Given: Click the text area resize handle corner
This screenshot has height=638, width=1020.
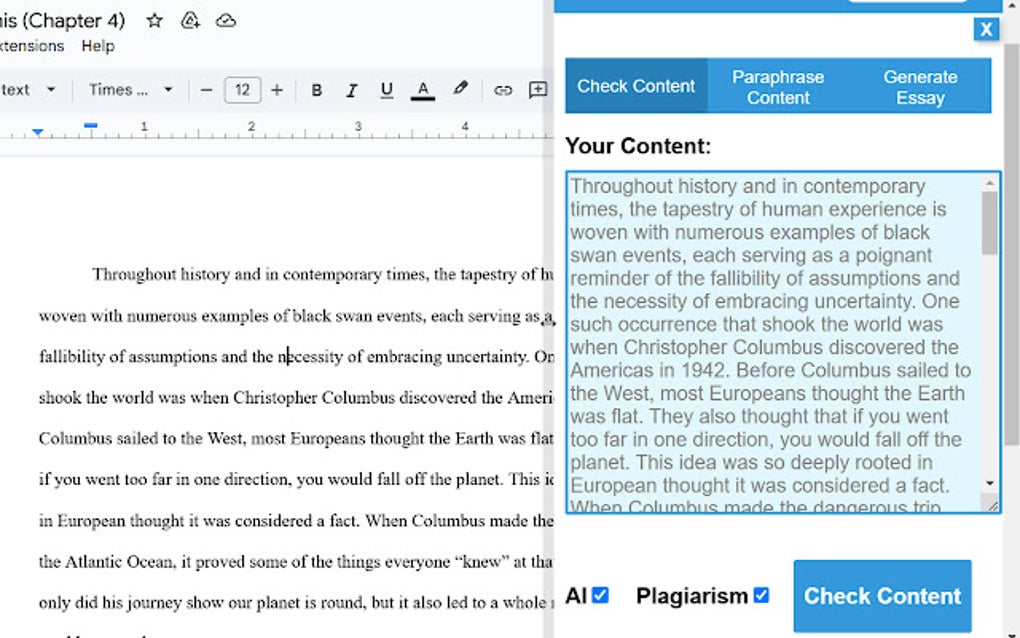Looking at the screenshot, I should pyautogui.click(x=993, y=505).
